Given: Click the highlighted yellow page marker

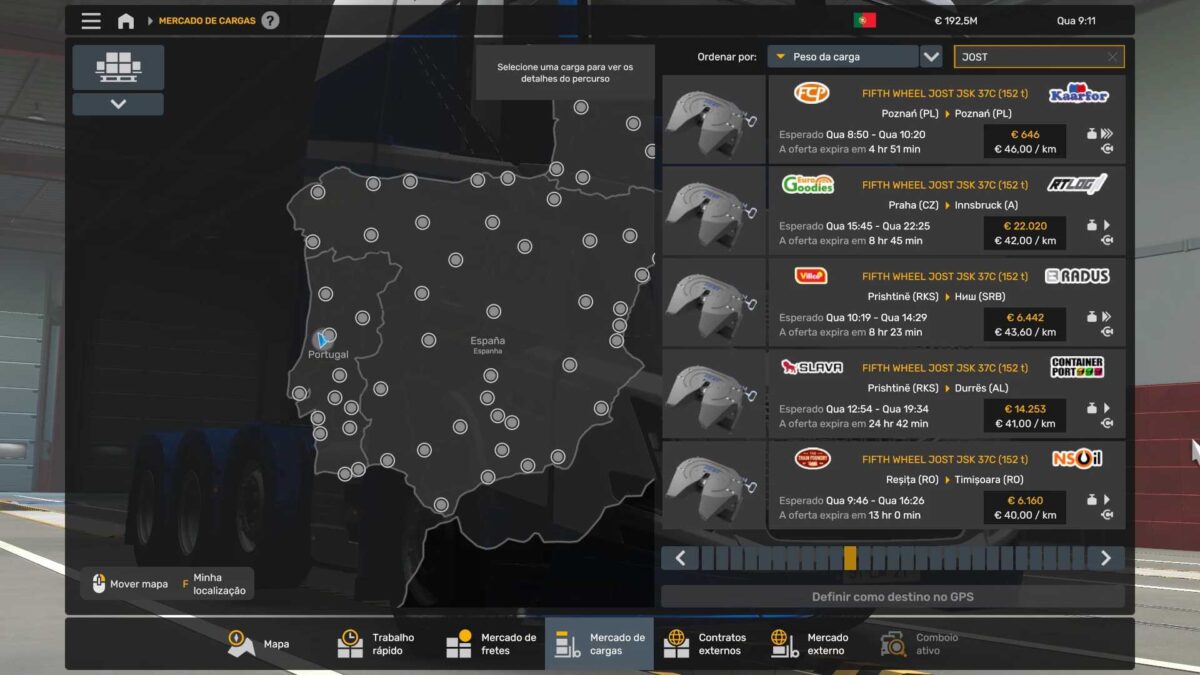Looking at the screenshot, I should pyautogui.click(x=850, y=558).
